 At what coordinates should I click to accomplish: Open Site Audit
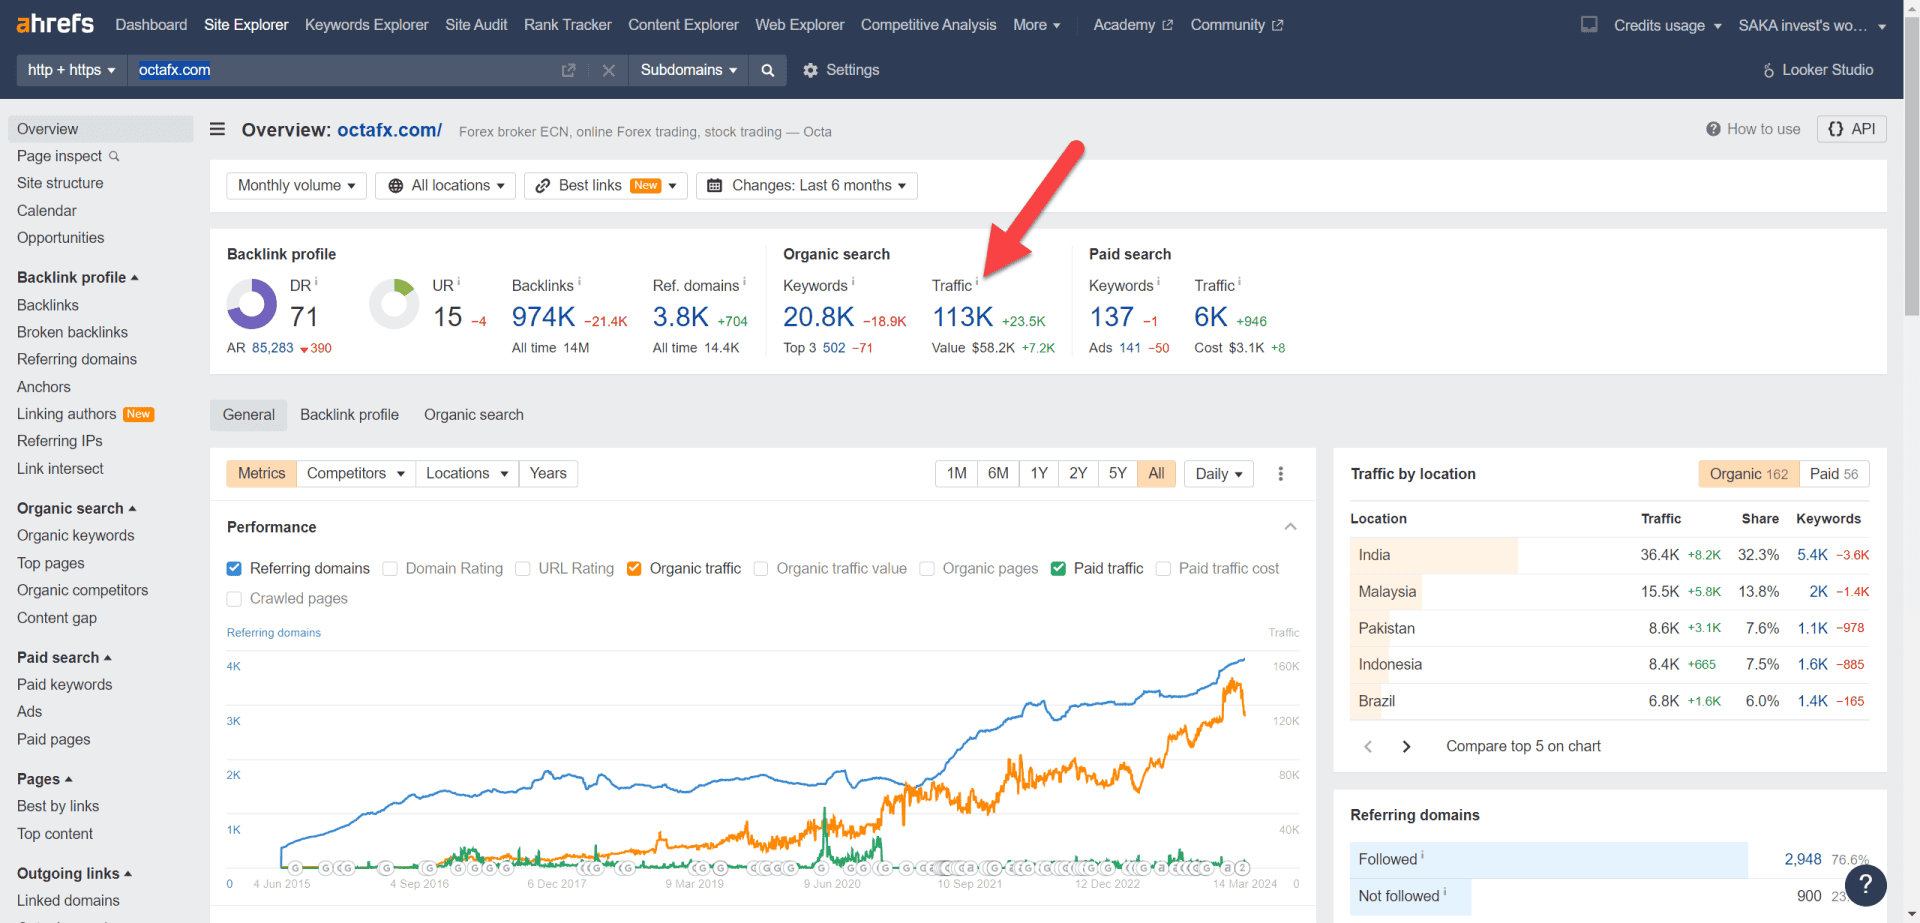[x=476, y=24]
